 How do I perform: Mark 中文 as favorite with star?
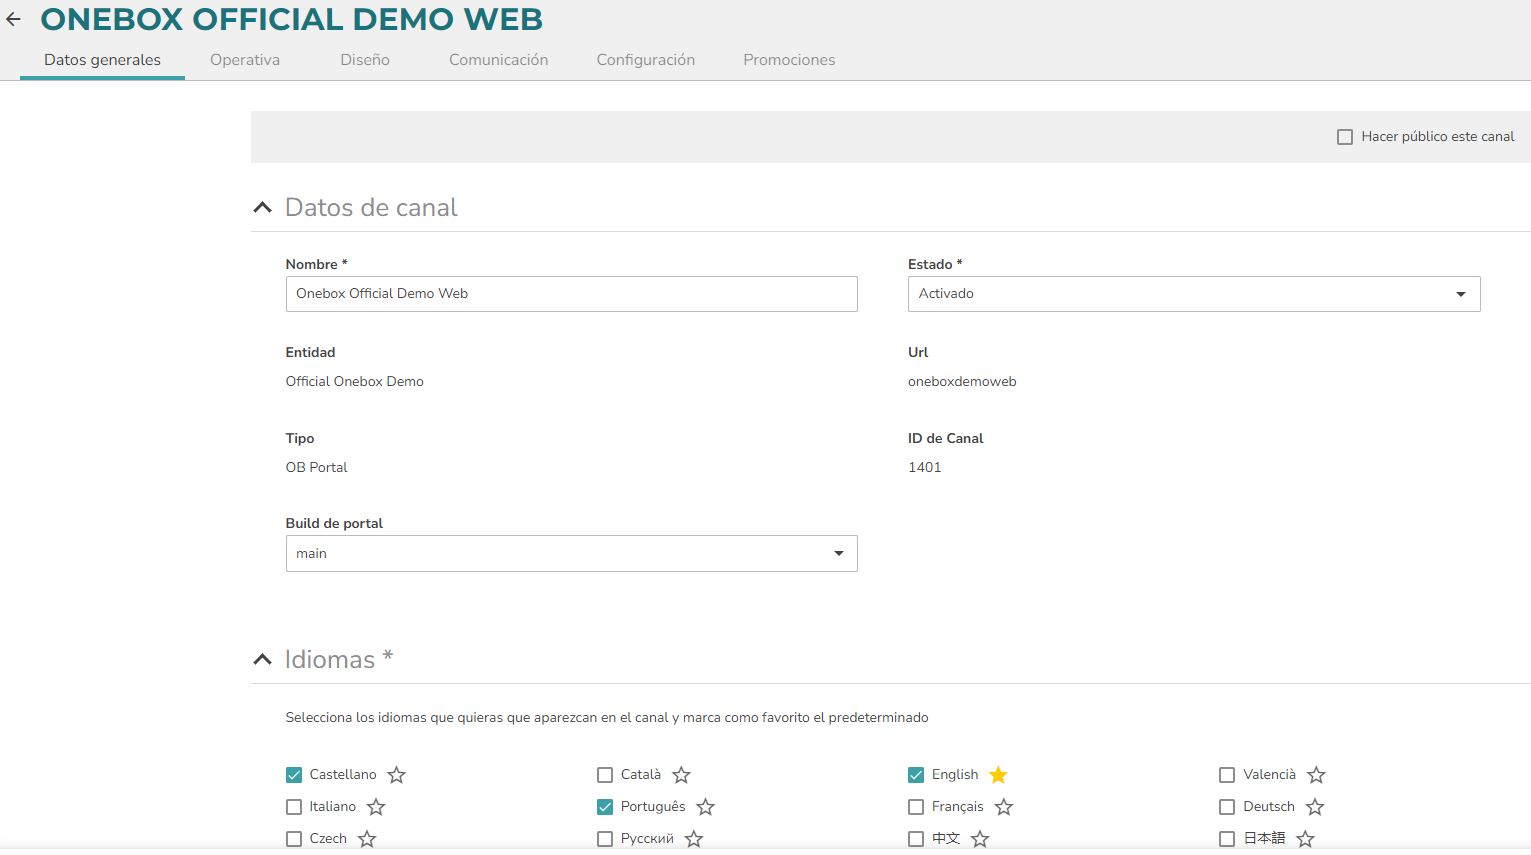[980, 839]
